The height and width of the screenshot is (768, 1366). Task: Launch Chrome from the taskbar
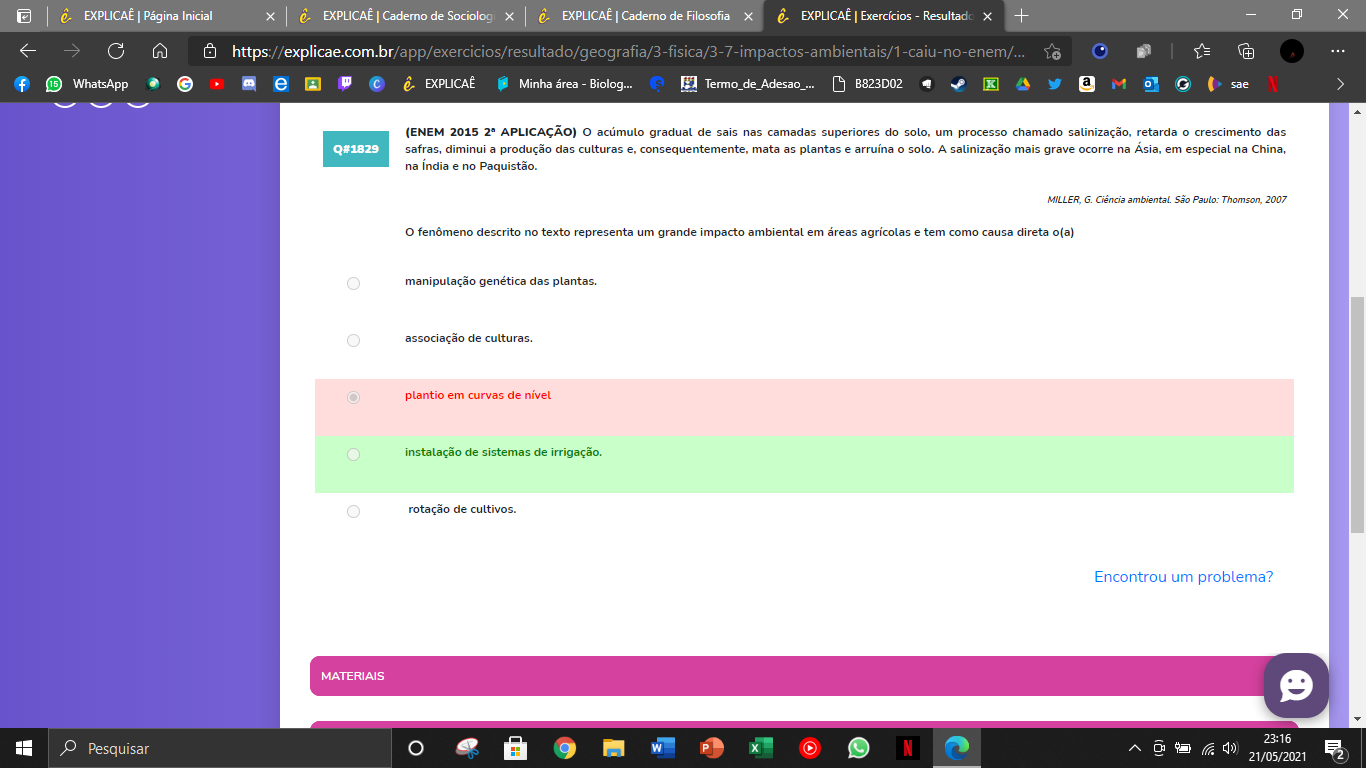tap(565, 748)
